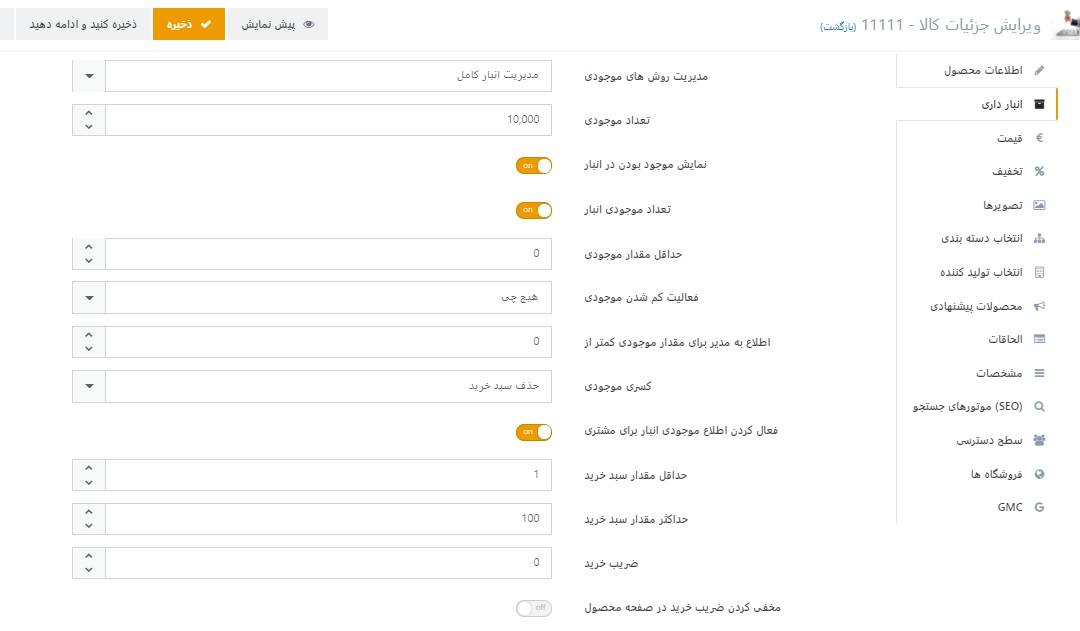The width and height of the screenshot is (1080, 631).
Task: Toggle تعداد موجودی انبار switch off
Action: click(x=534, y=210)
